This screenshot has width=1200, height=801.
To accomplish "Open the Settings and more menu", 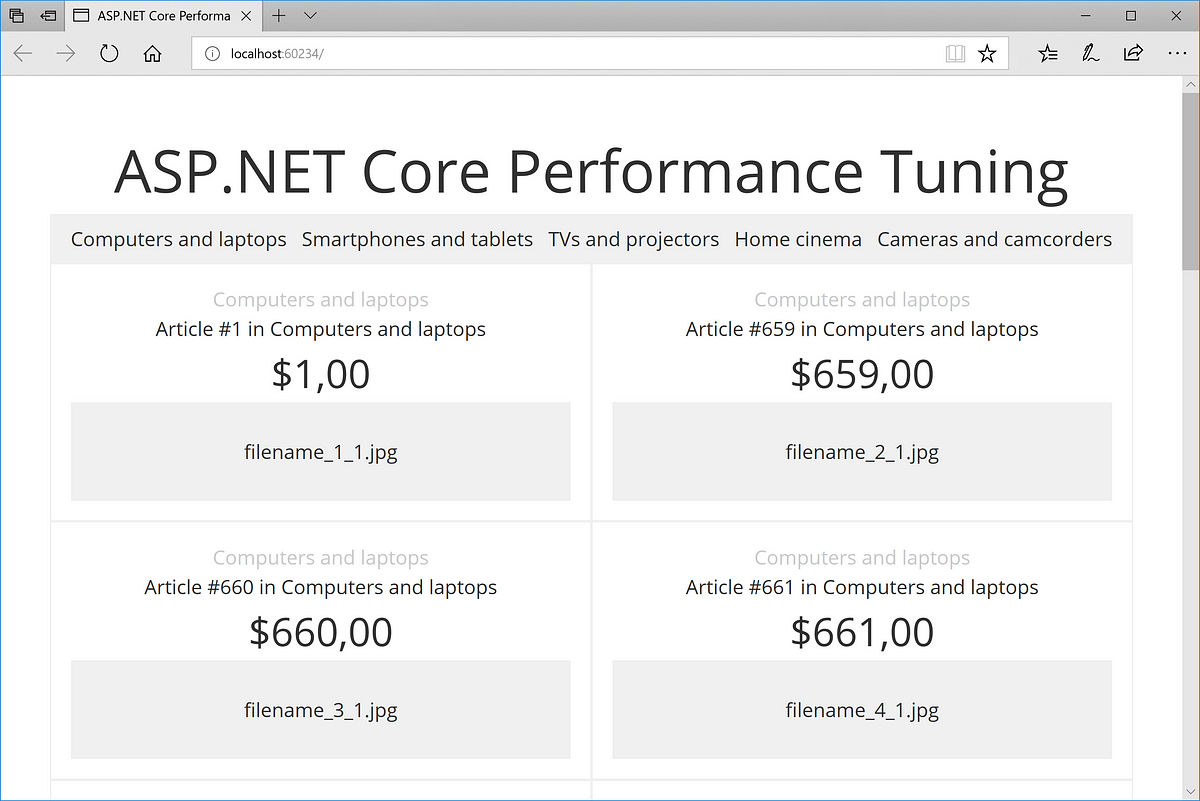I will 1176,54.
